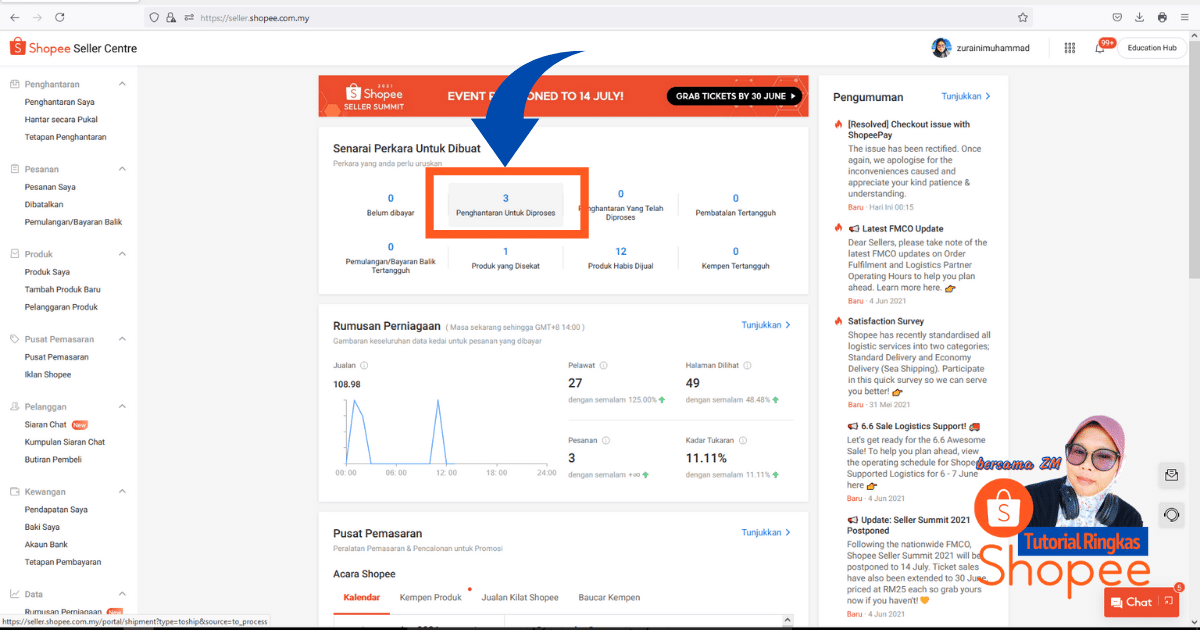Collapse the Kewangan sidebar section

122,492
